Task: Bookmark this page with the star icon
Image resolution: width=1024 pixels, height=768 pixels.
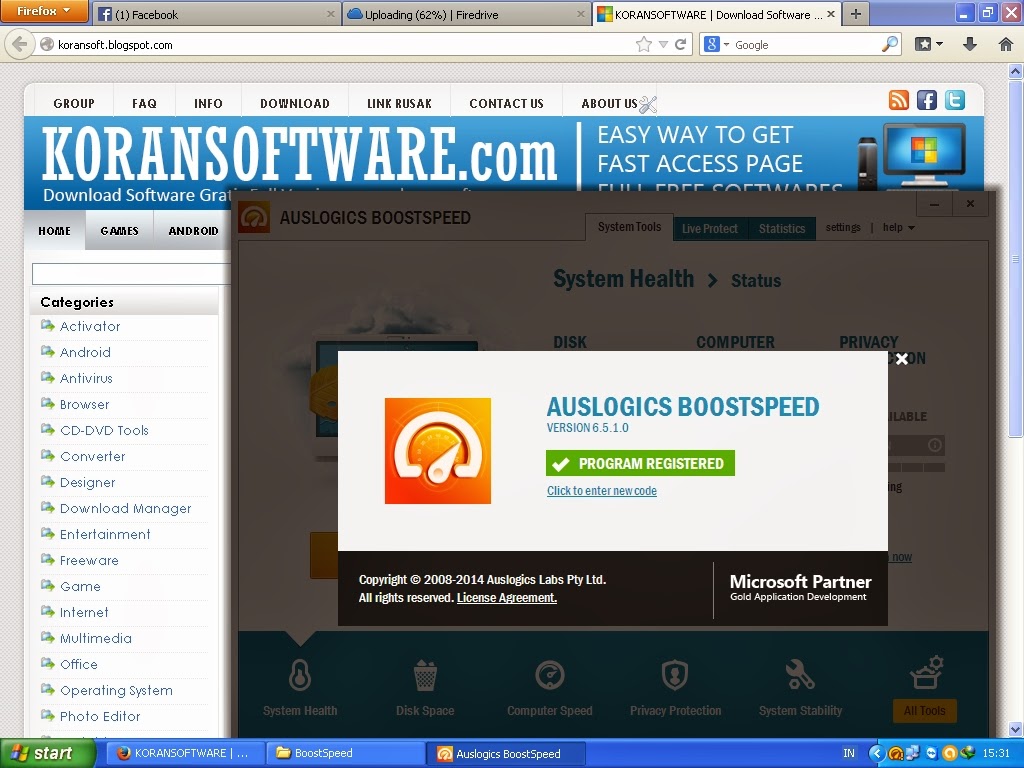Action: click(x=644, y=44)
